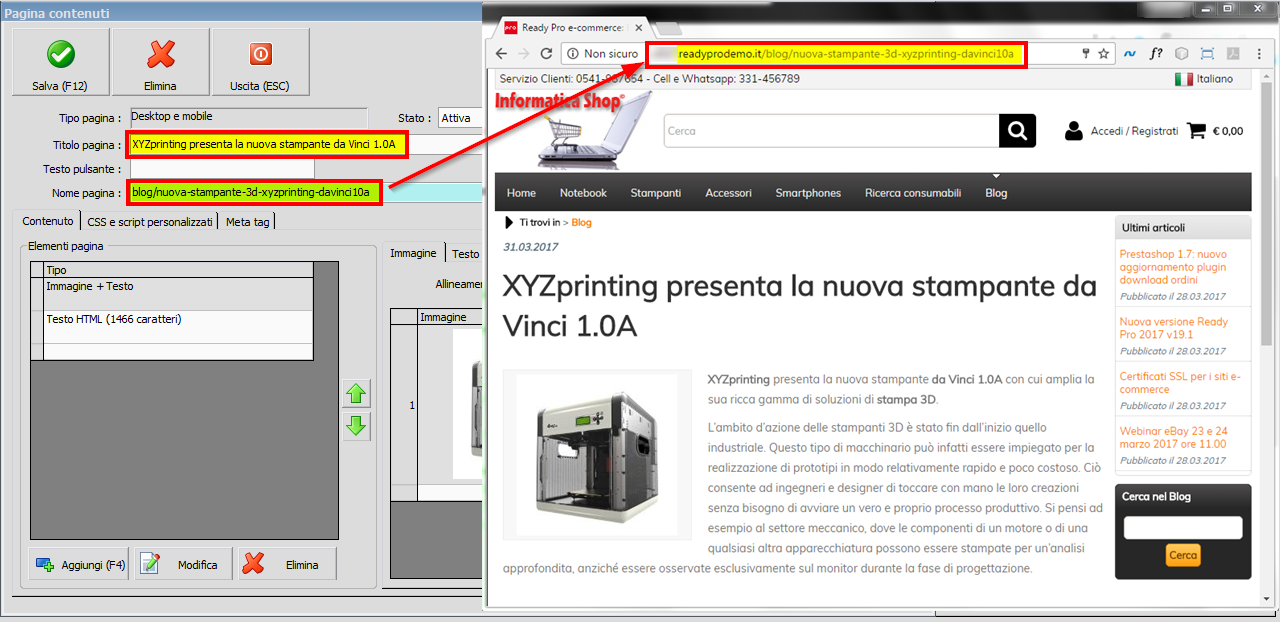
Task: Open the Prestashop 1.7 plugin article link
Action: point(1173,268)
